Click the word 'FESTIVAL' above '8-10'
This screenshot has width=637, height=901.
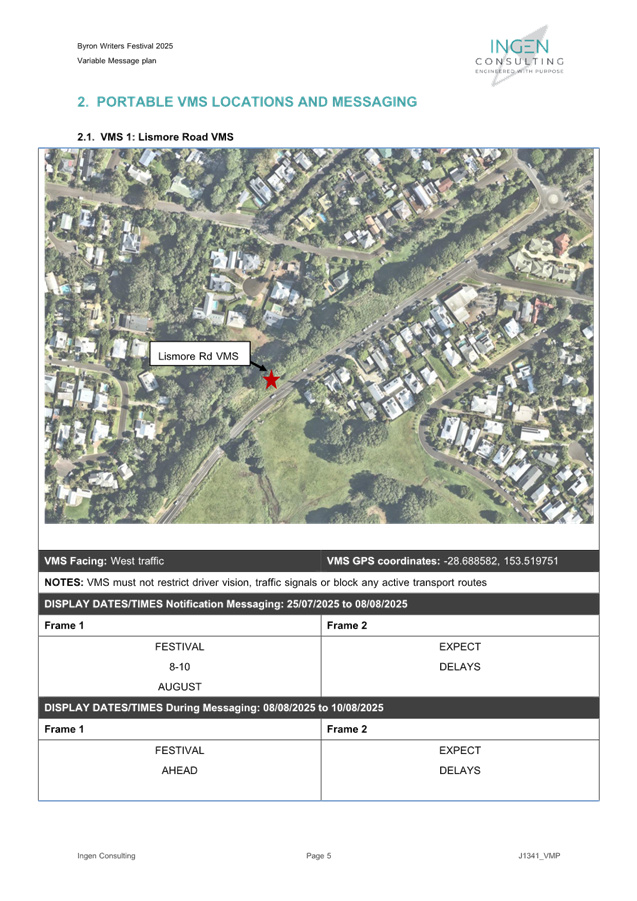[179, 646]
